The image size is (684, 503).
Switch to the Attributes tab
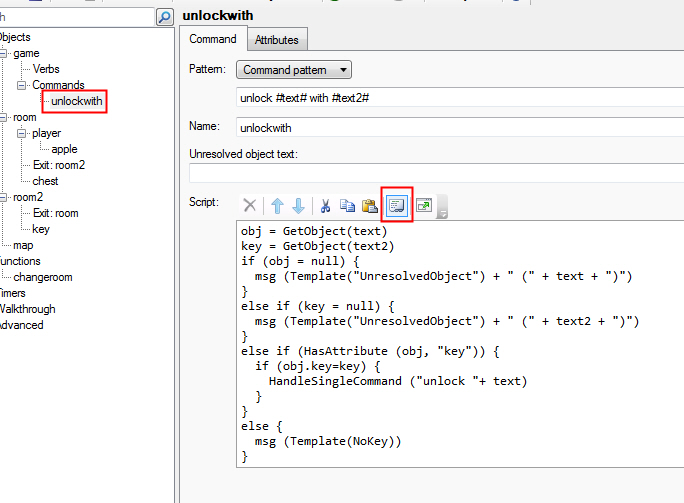[x=277, y=40]
